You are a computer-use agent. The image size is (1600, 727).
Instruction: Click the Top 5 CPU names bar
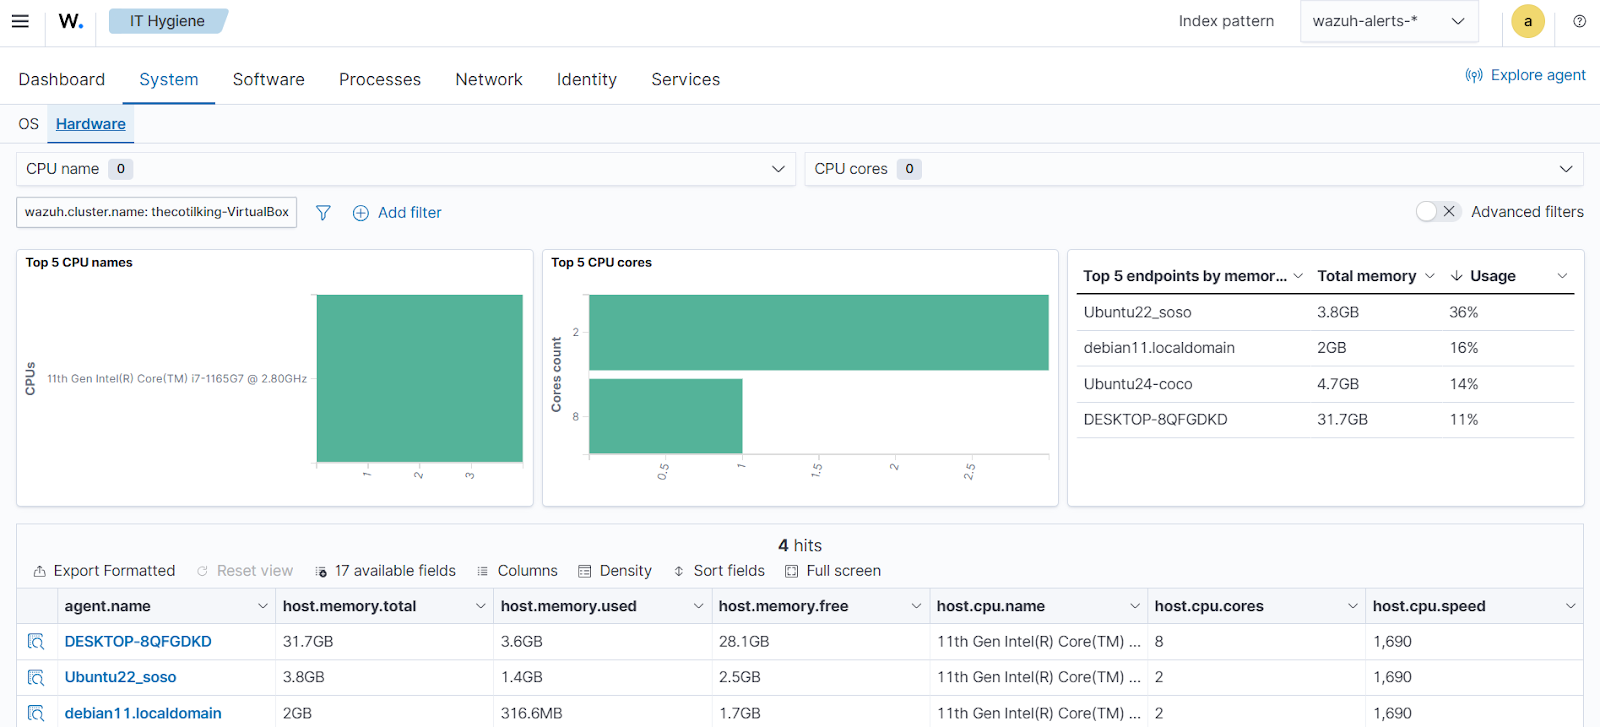tap(419, 378)
